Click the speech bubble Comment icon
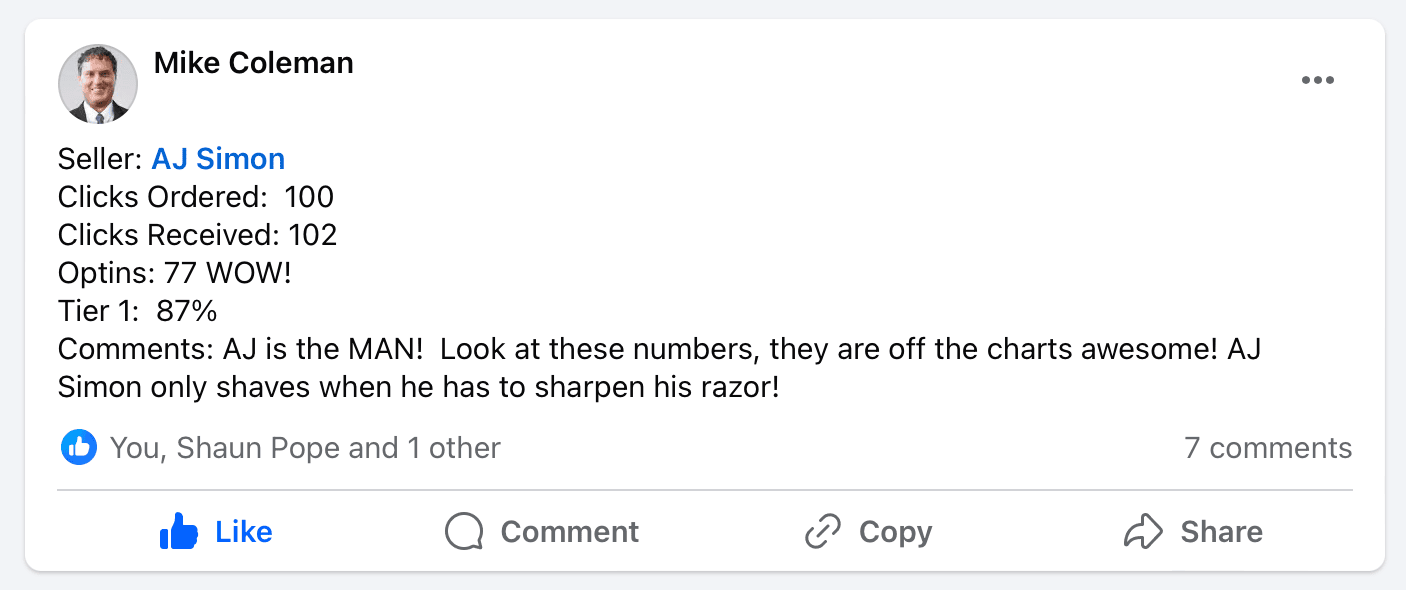The height and width of the screenshot is (590, 1406). coord(464,531)
